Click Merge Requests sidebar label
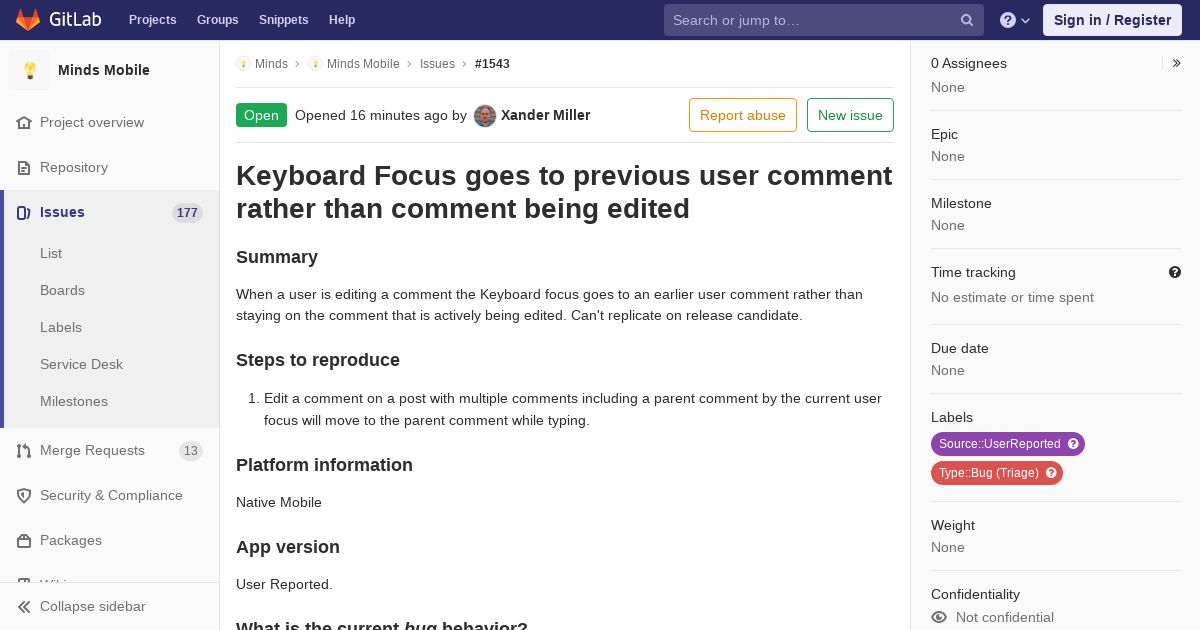Image resolution: width=1200 pixels, height=630 pixels. pyautogui.click(x=92, y=450)
